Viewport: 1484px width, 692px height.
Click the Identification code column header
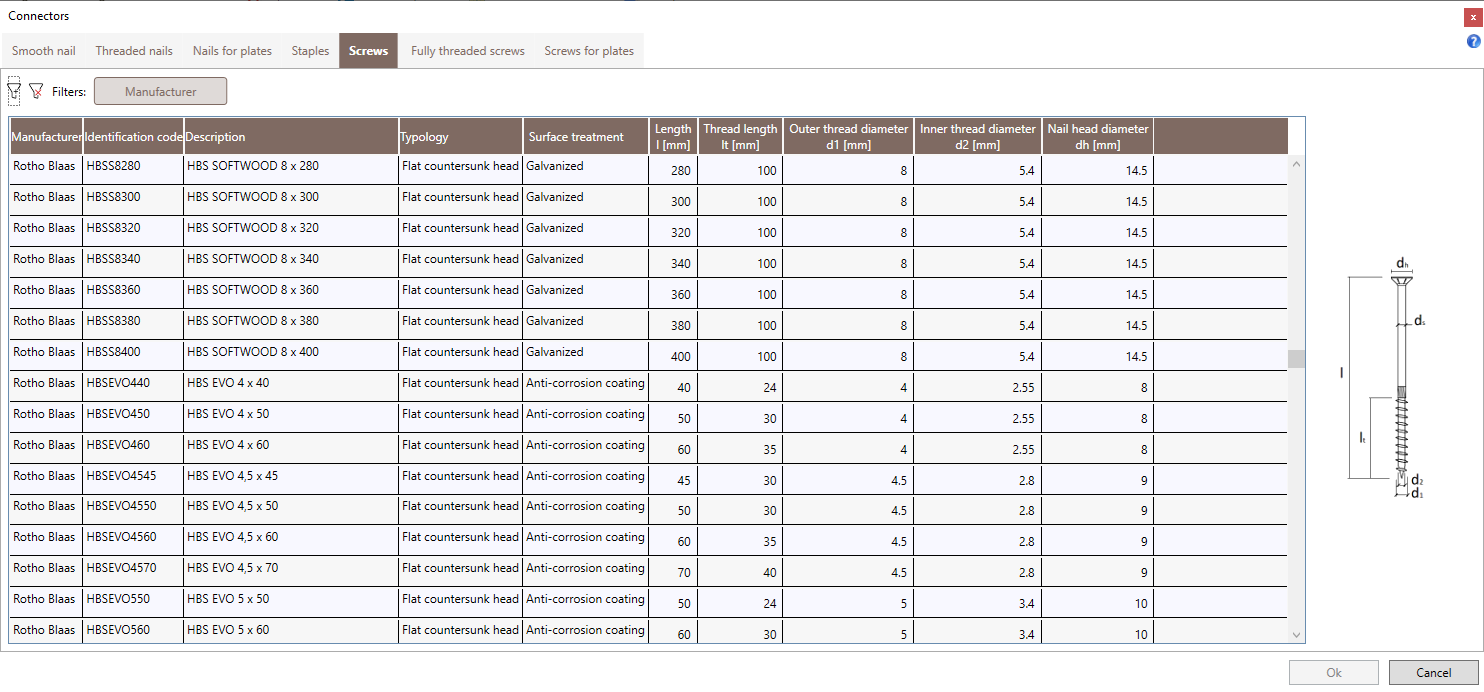click(x=134, y=136)
